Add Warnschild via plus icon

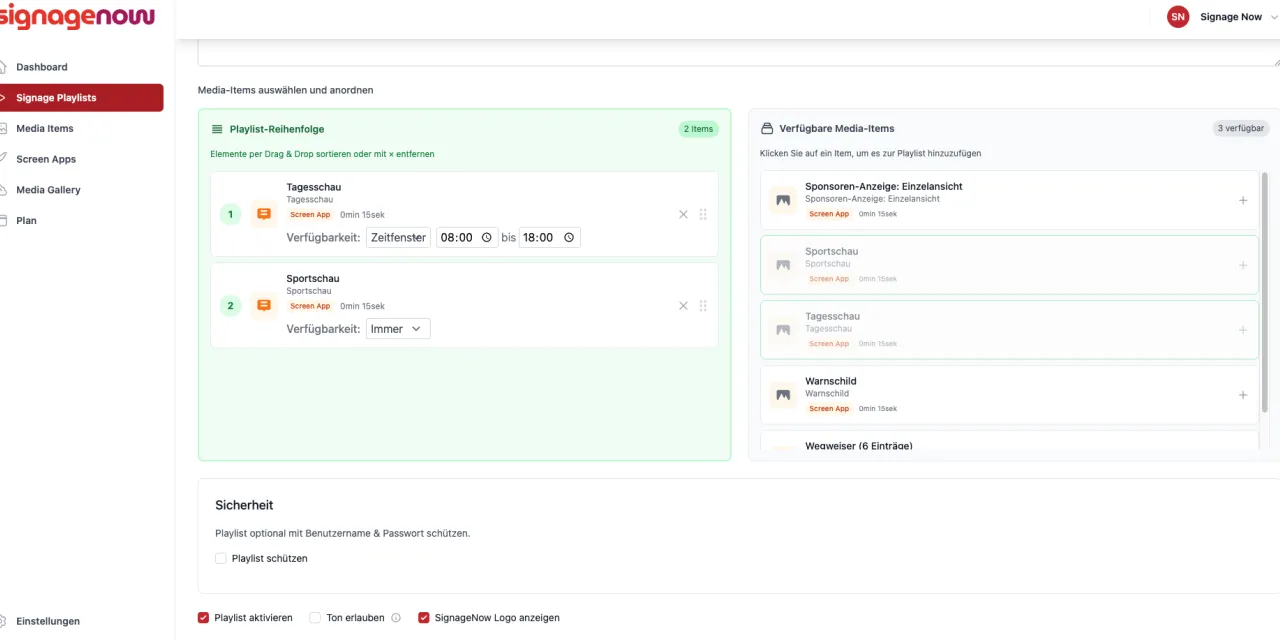coord(1243,395)
